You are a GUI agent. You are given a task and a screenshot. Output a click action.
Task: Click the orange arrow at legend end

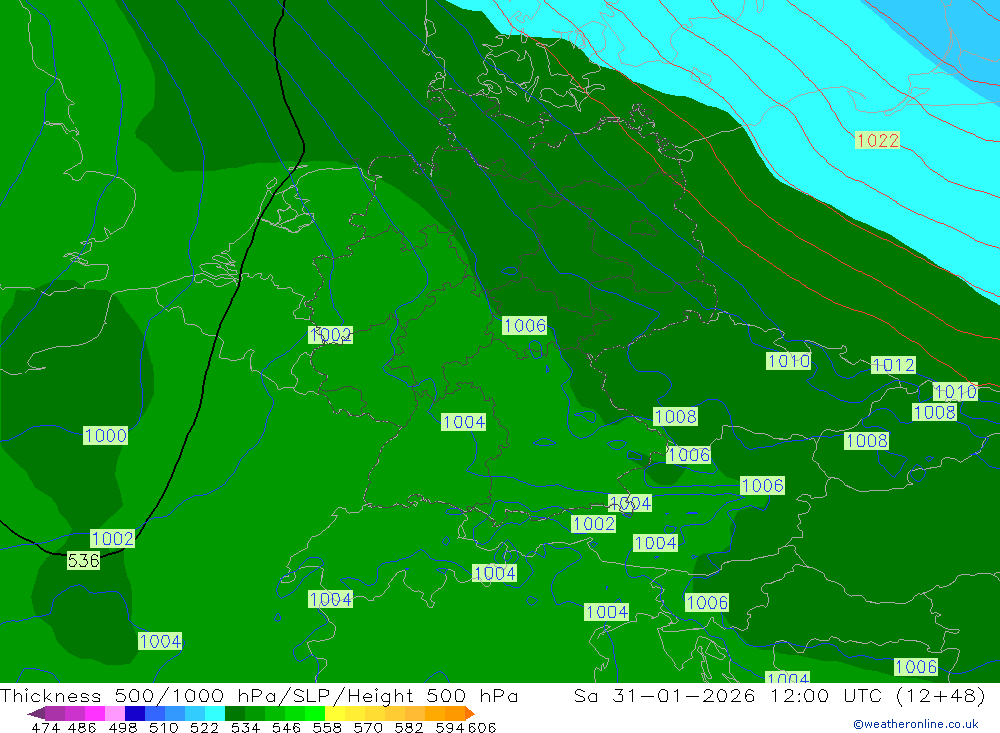pyautogui.click(x=469, y=713)
